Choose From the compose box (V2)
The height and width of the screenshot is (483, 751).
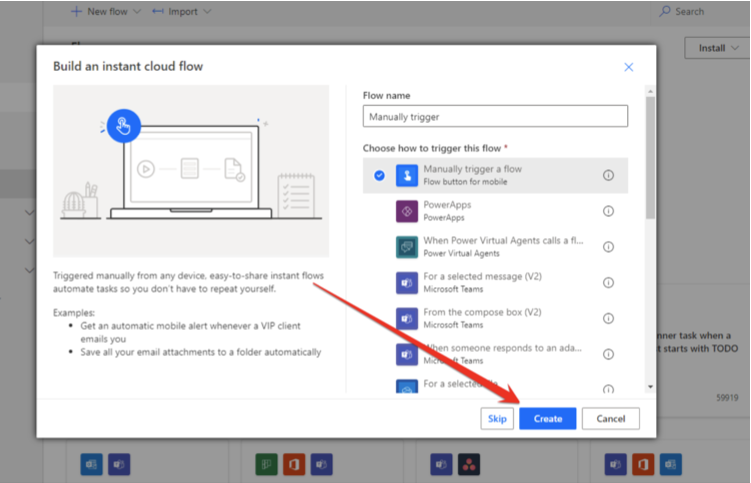click(482, 312)
